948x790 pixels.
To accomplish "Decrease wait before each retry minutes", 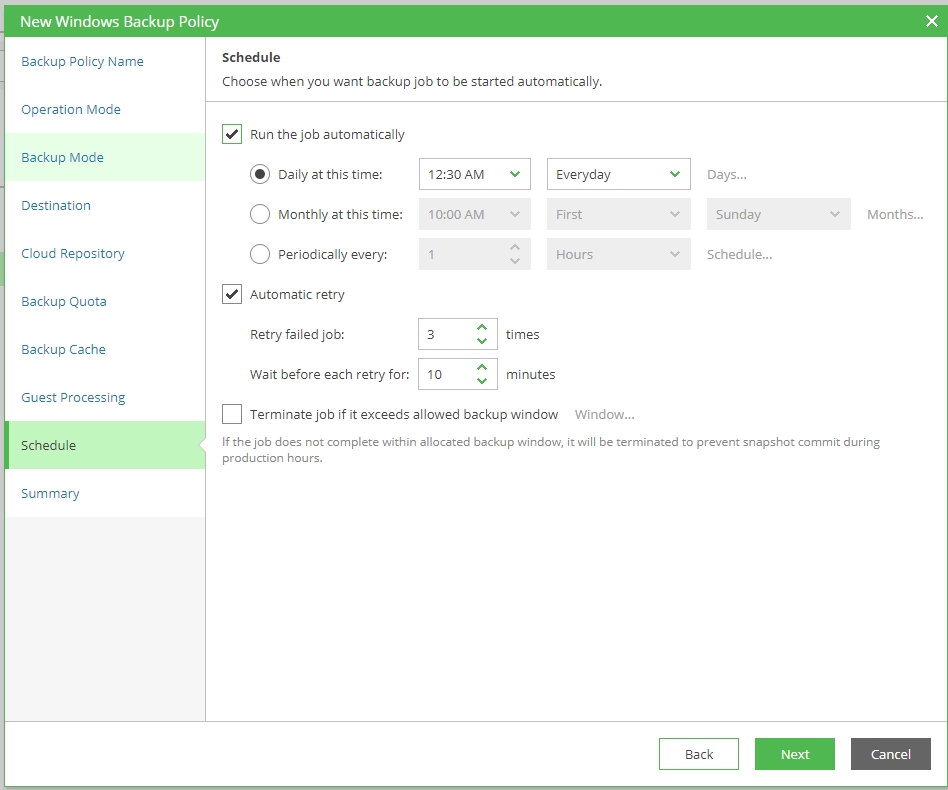I will coord(482,381).
